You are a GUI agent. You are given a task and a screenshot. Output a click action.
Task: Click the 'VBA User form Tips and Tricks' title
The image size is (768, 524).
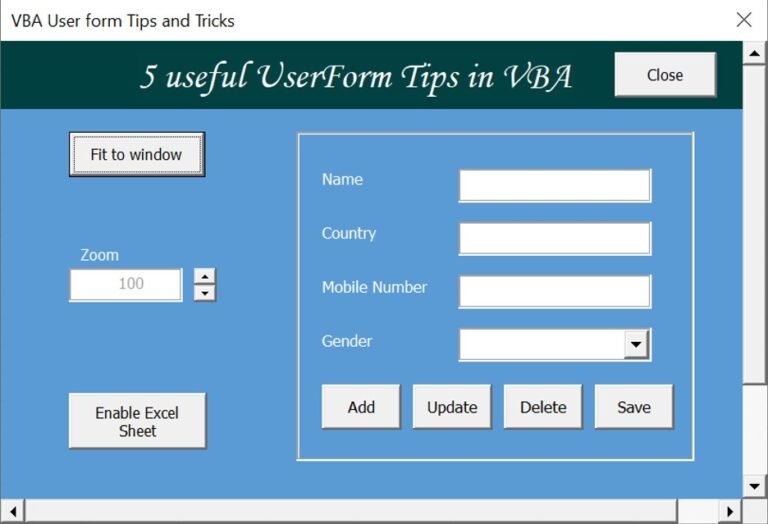coord(122,21)
